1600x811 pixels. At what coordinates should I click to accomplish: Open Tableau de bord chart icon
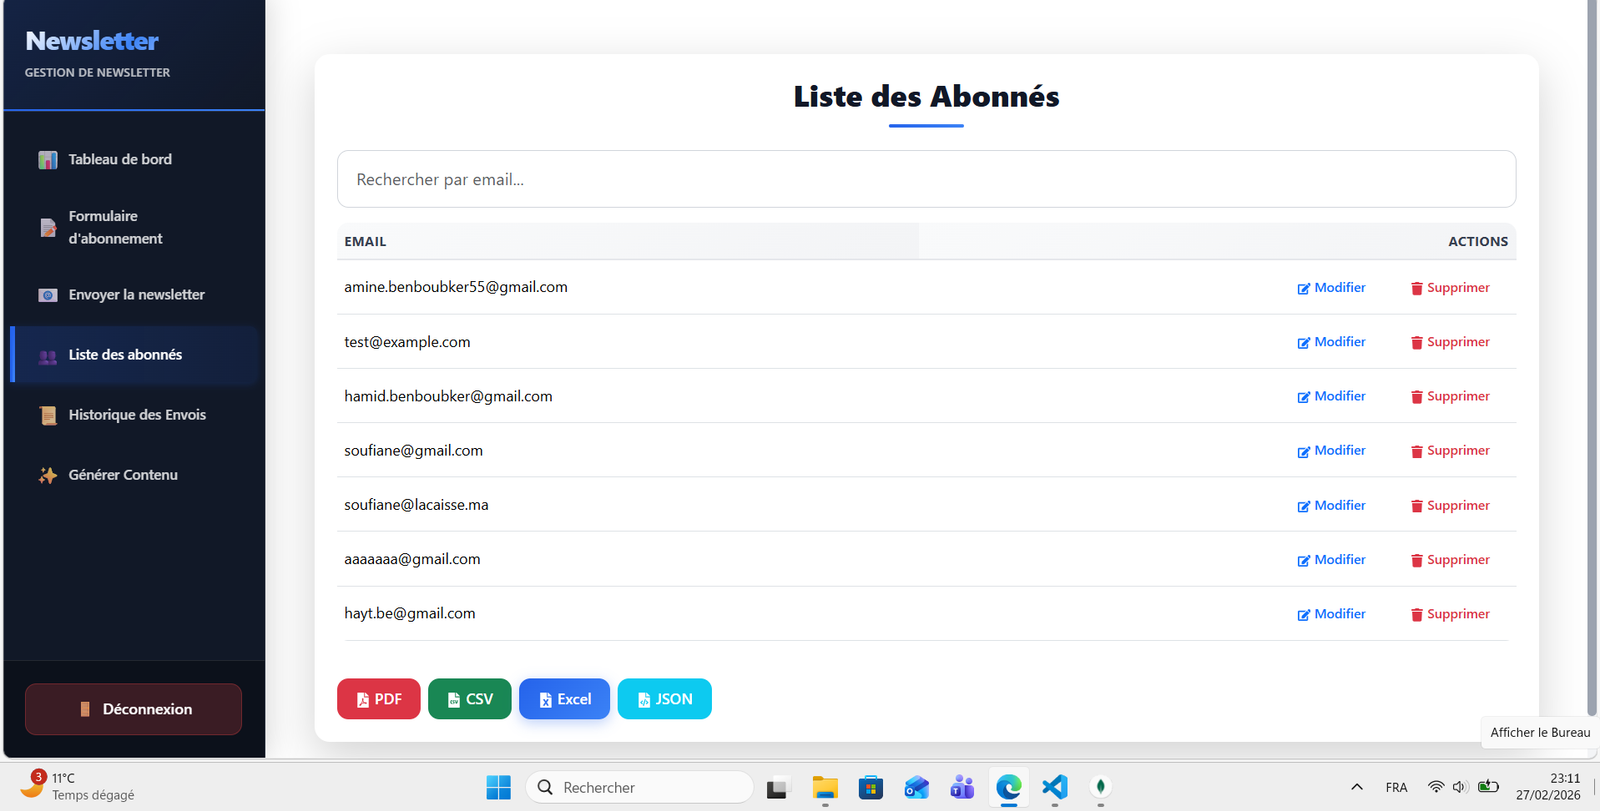pyautogui.click(x=47, y=160)
